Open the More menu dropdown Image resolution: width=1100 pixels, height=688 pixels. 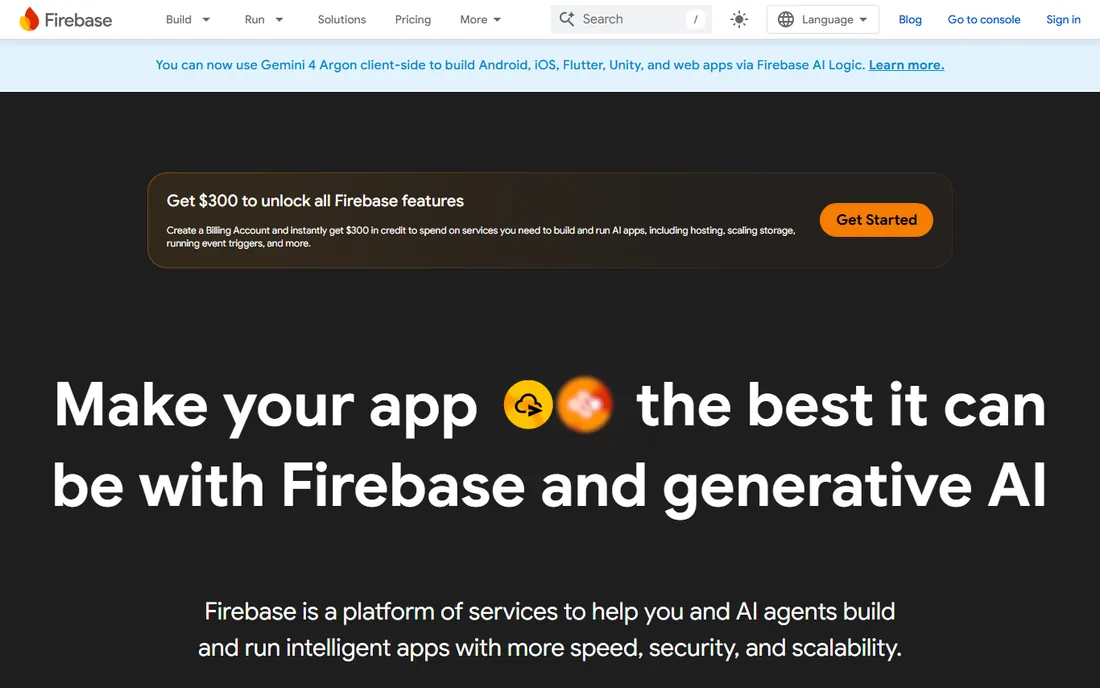tap(481, 20)
